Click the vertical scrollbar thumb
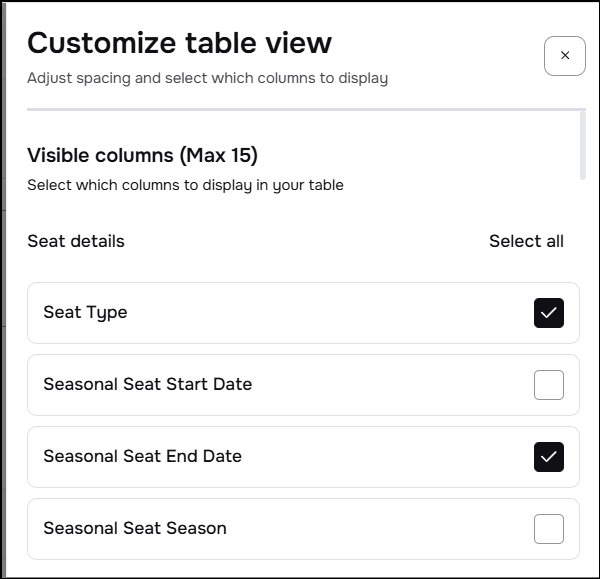 click(x=583, y=145)
